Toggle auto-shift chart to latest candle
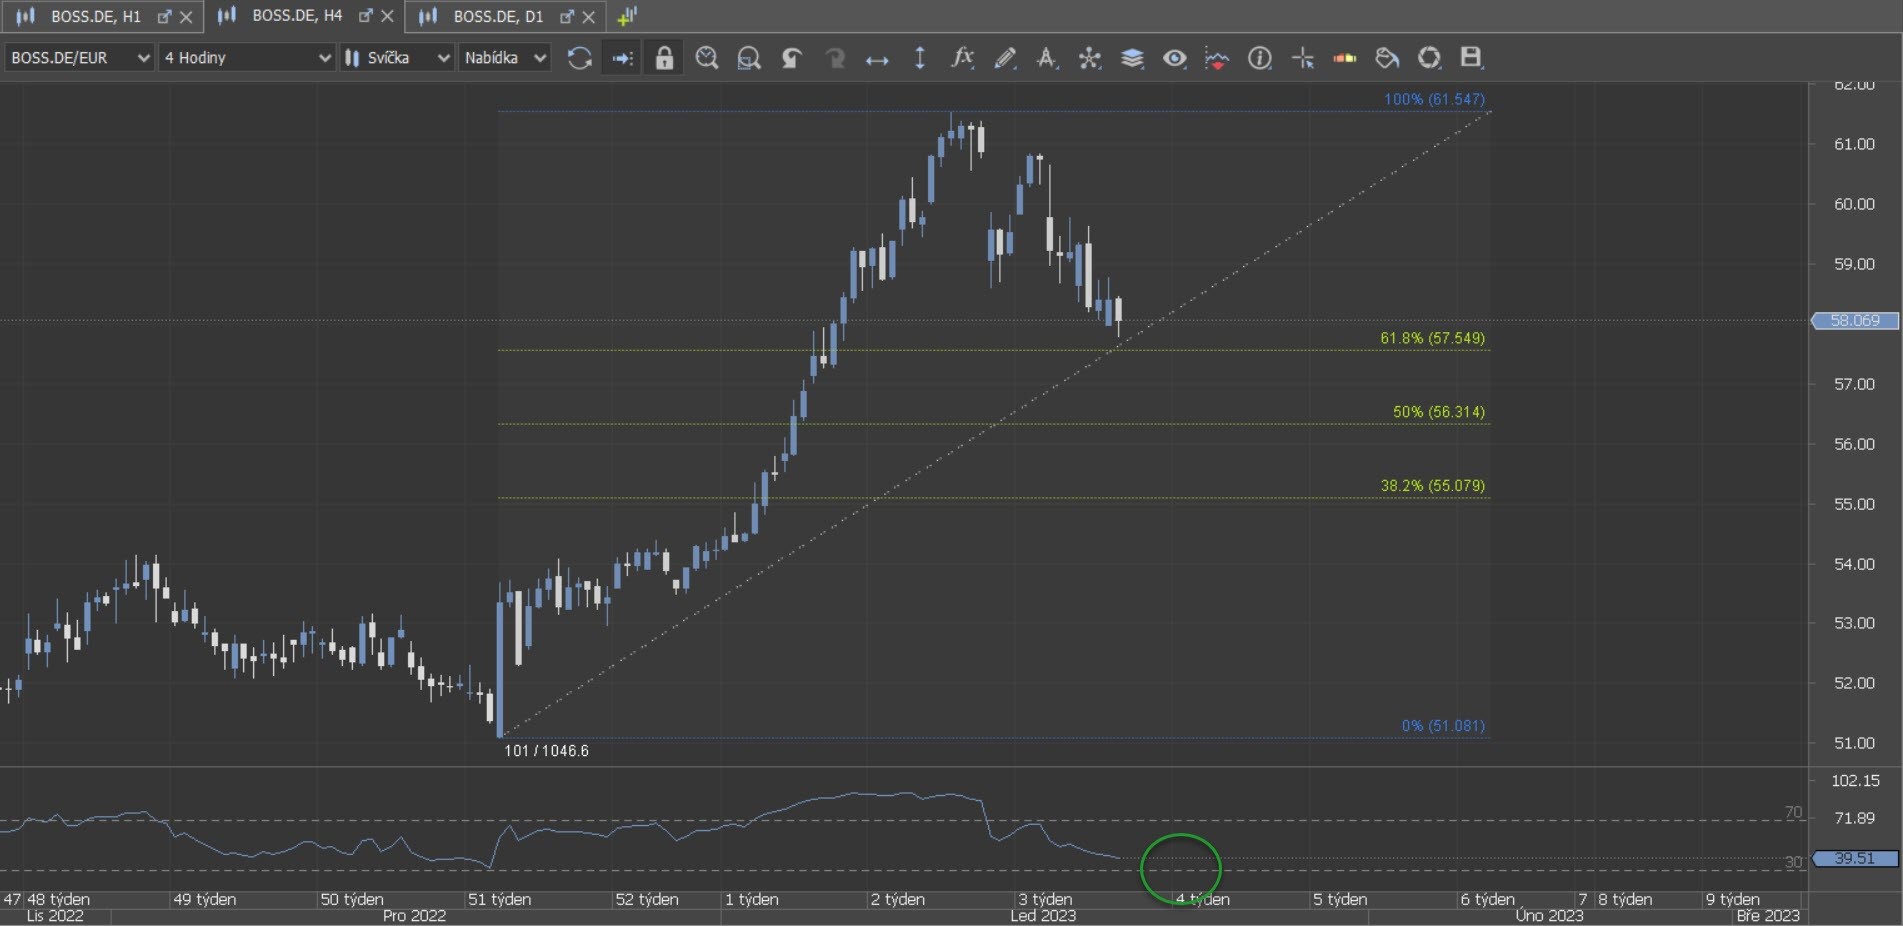This screenshot has height=926, width=1903. (622, 58)
